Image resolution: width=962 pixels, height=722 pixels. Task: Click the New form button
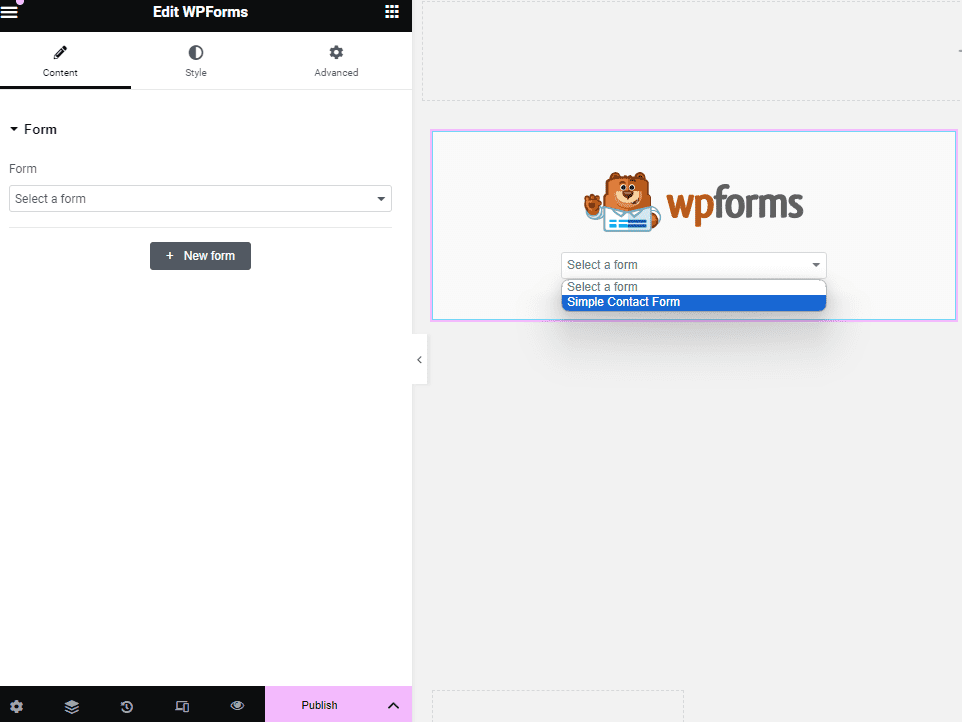point(200,256)
